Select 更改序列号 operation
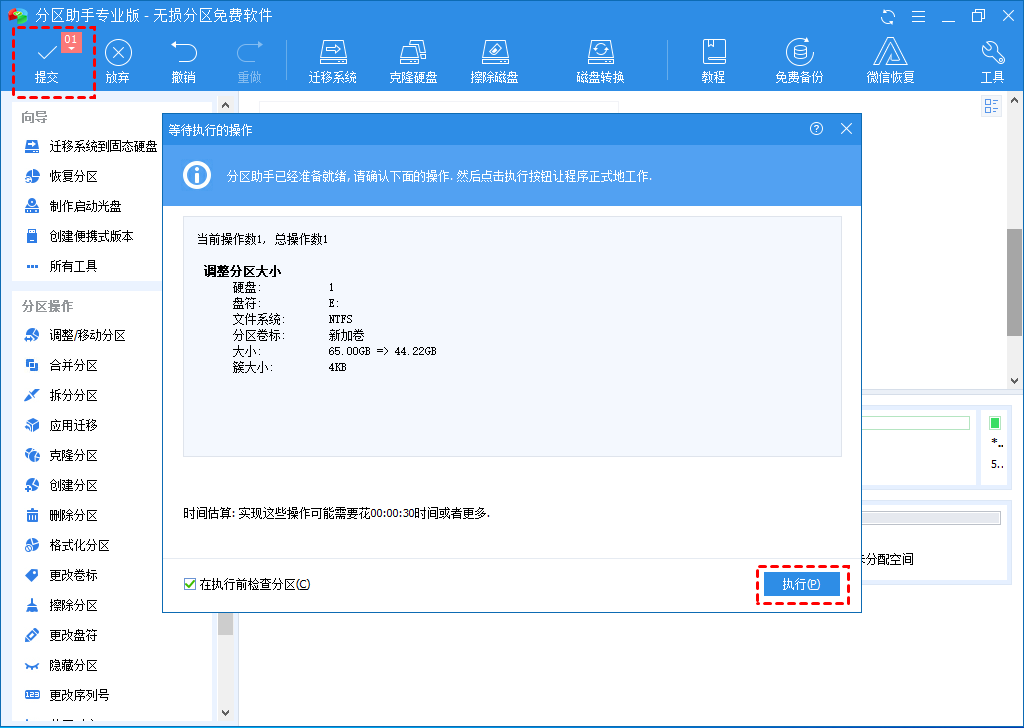This screenshot has height=728, width=1024. coord(67,696)
